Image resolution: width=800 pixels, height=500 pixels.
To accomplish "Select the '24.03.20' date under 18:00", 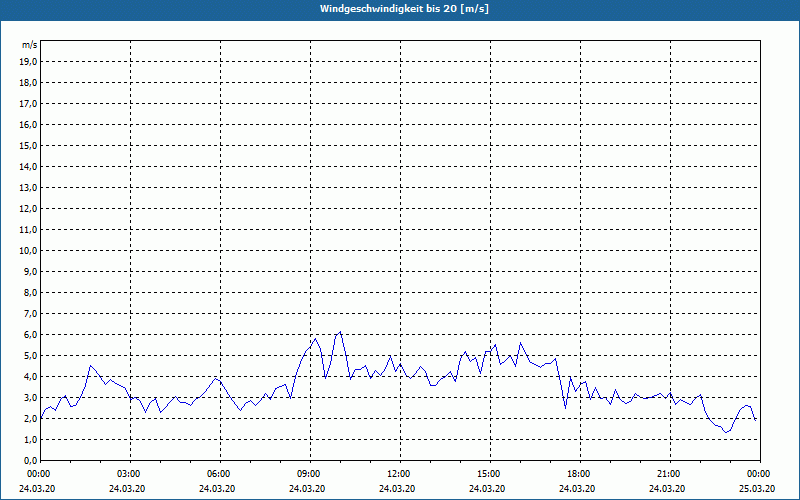I will click(577, 489).
